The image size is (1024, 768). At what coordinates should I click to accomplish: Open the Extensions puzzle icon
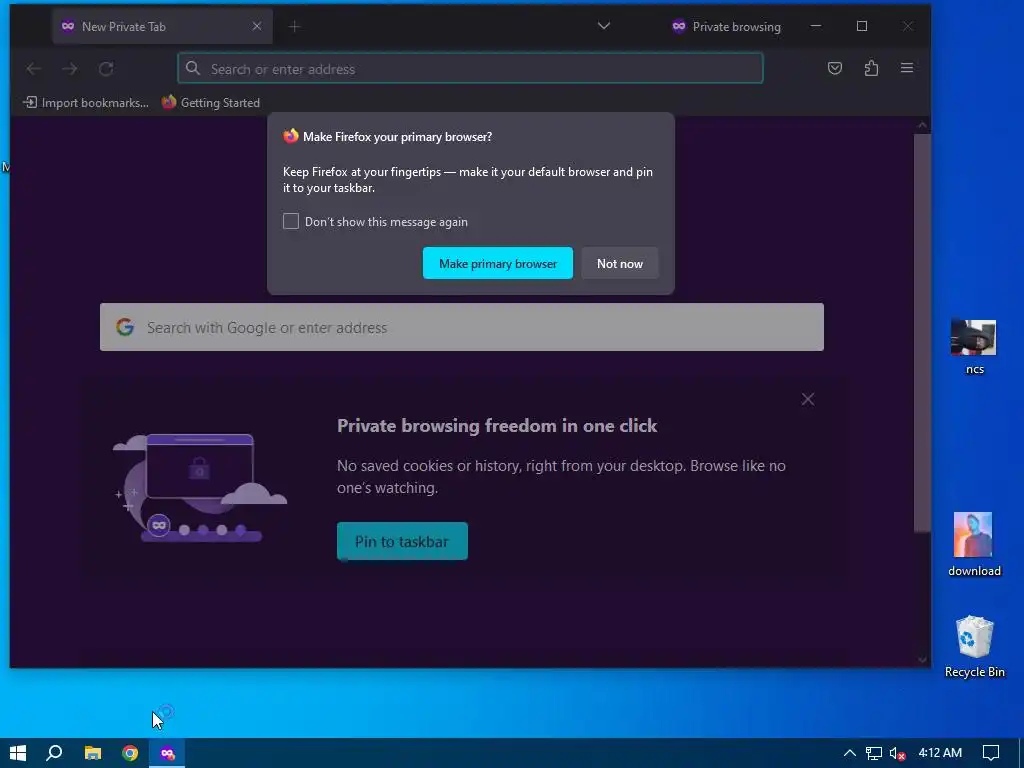[x=871, y=68]
